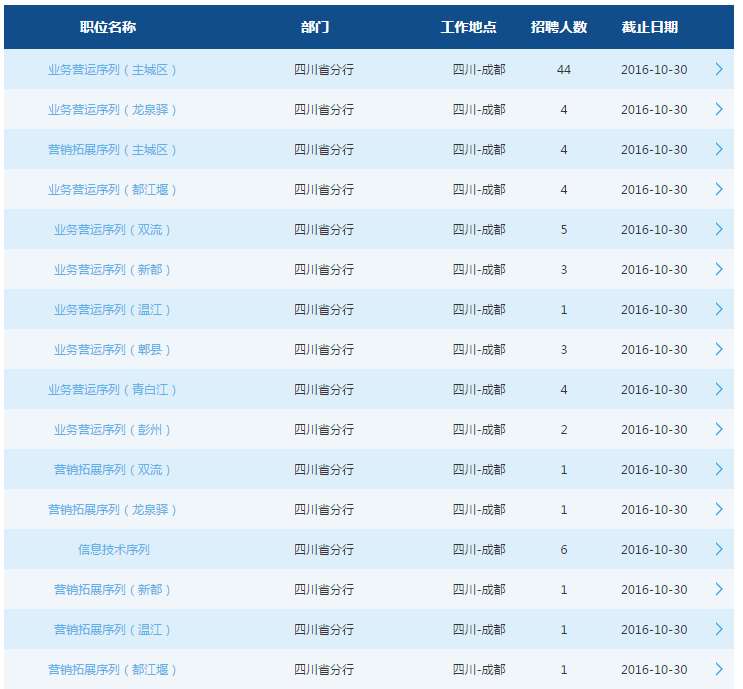Click the chevron beside 营销拓展序列（龙泉驿）
Screen dimensions: 743x689
[x=718, y=509]
